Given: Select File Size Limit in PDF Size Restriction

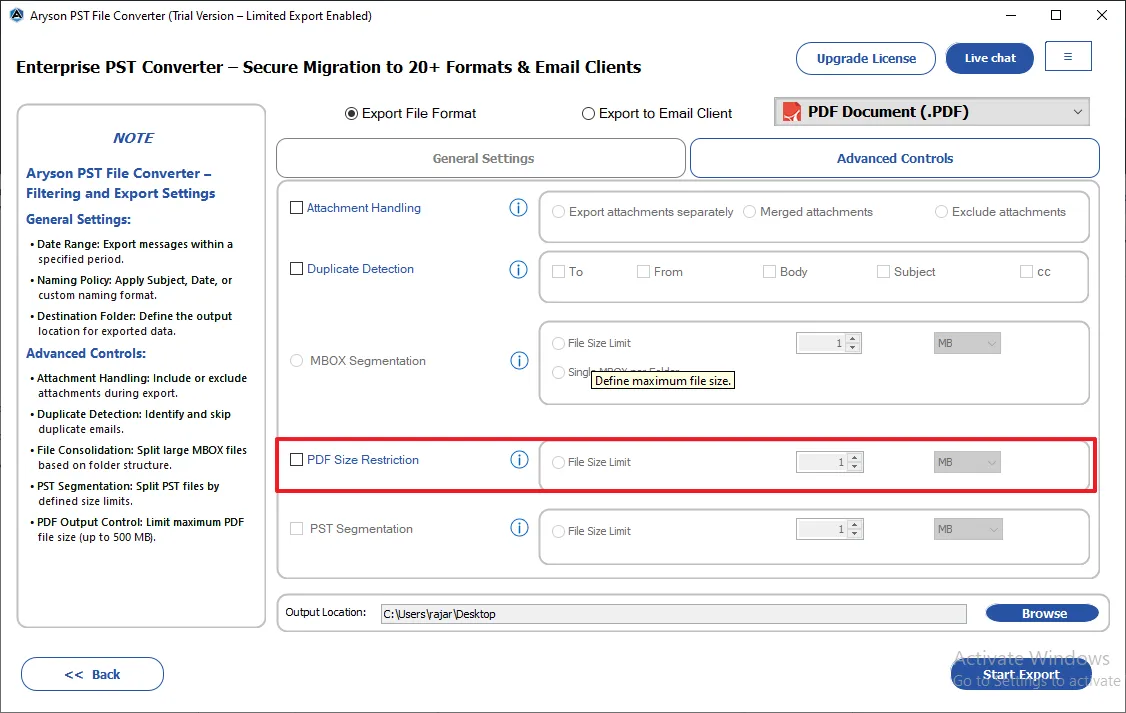Looking at the screenshot, I should tap(558, 462).
